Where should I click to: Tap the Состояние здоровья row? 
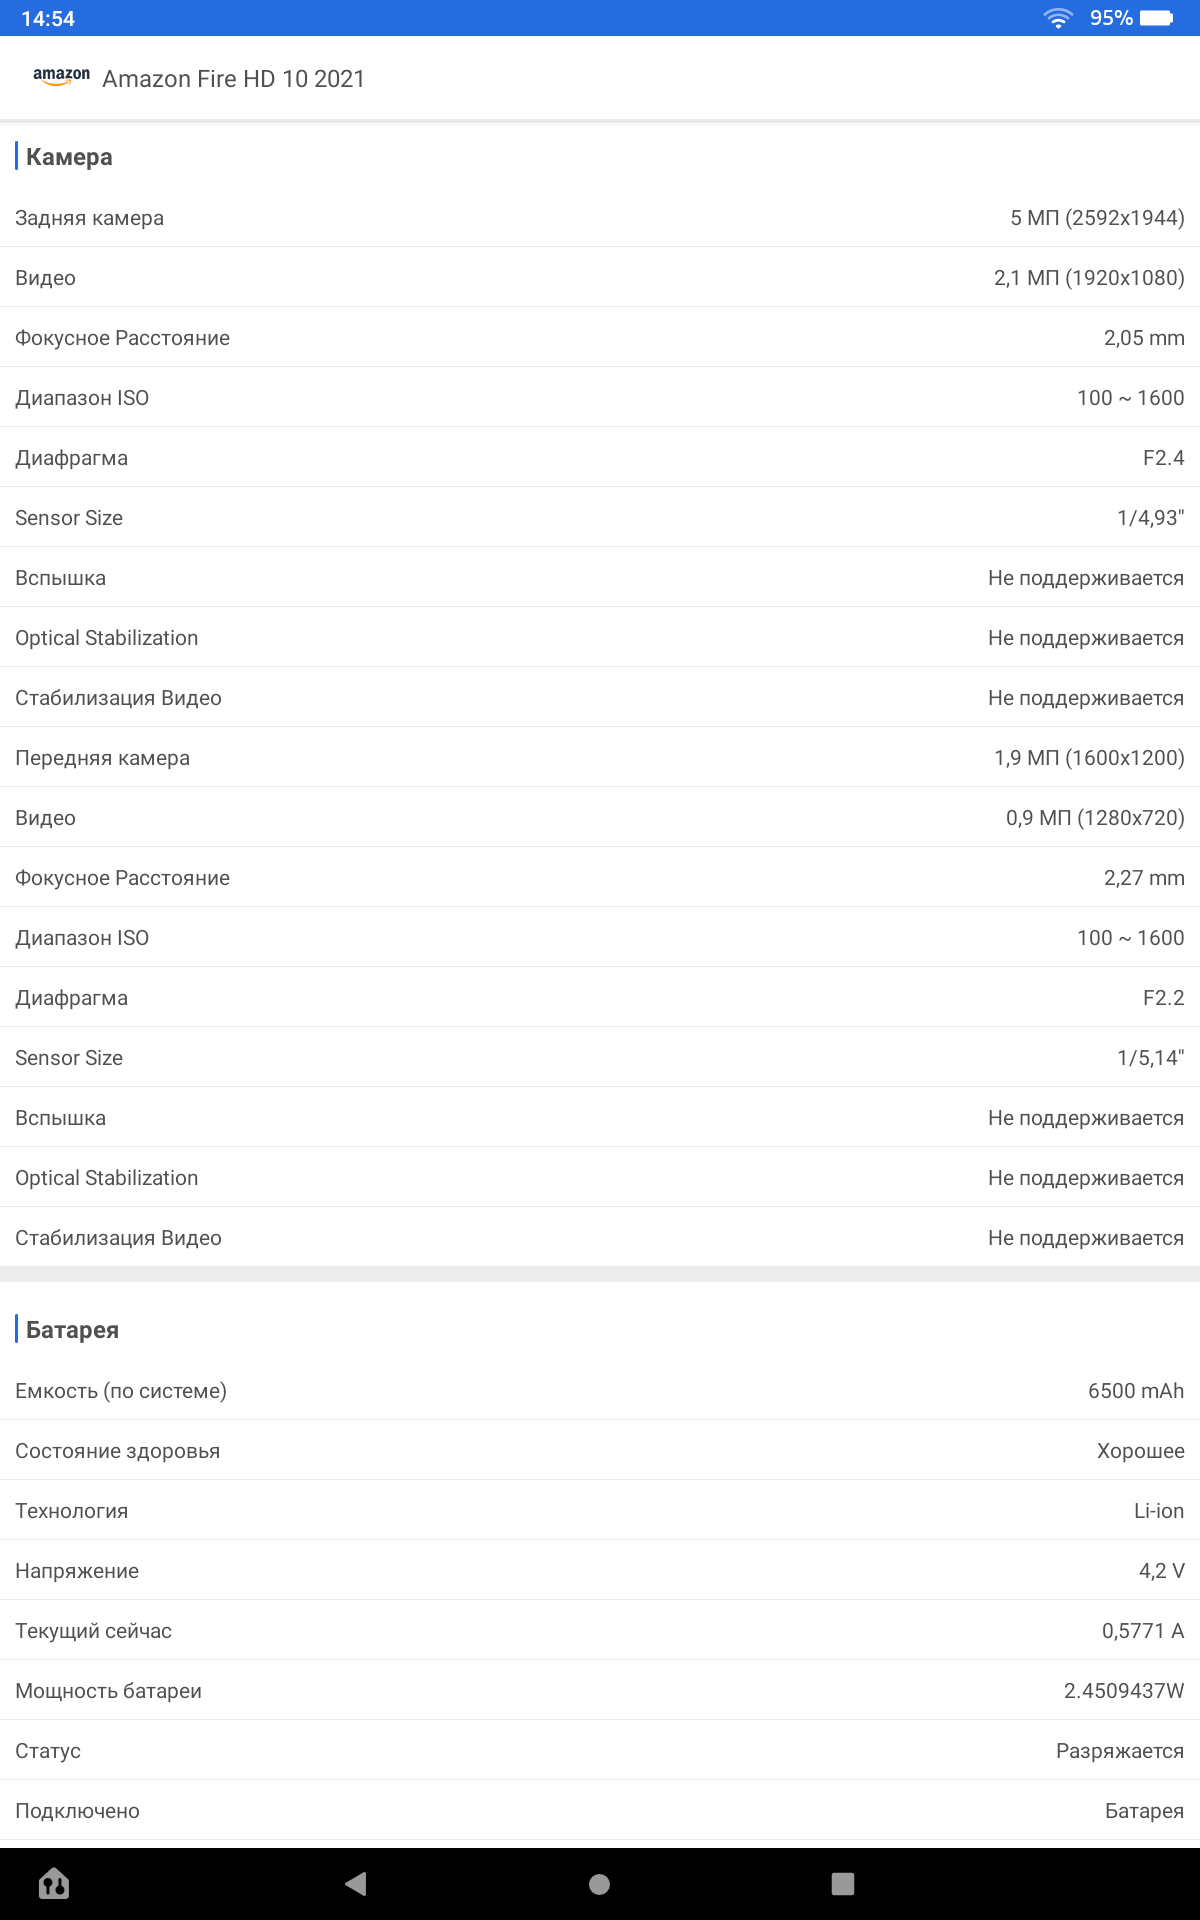[x=600, y=1451]
